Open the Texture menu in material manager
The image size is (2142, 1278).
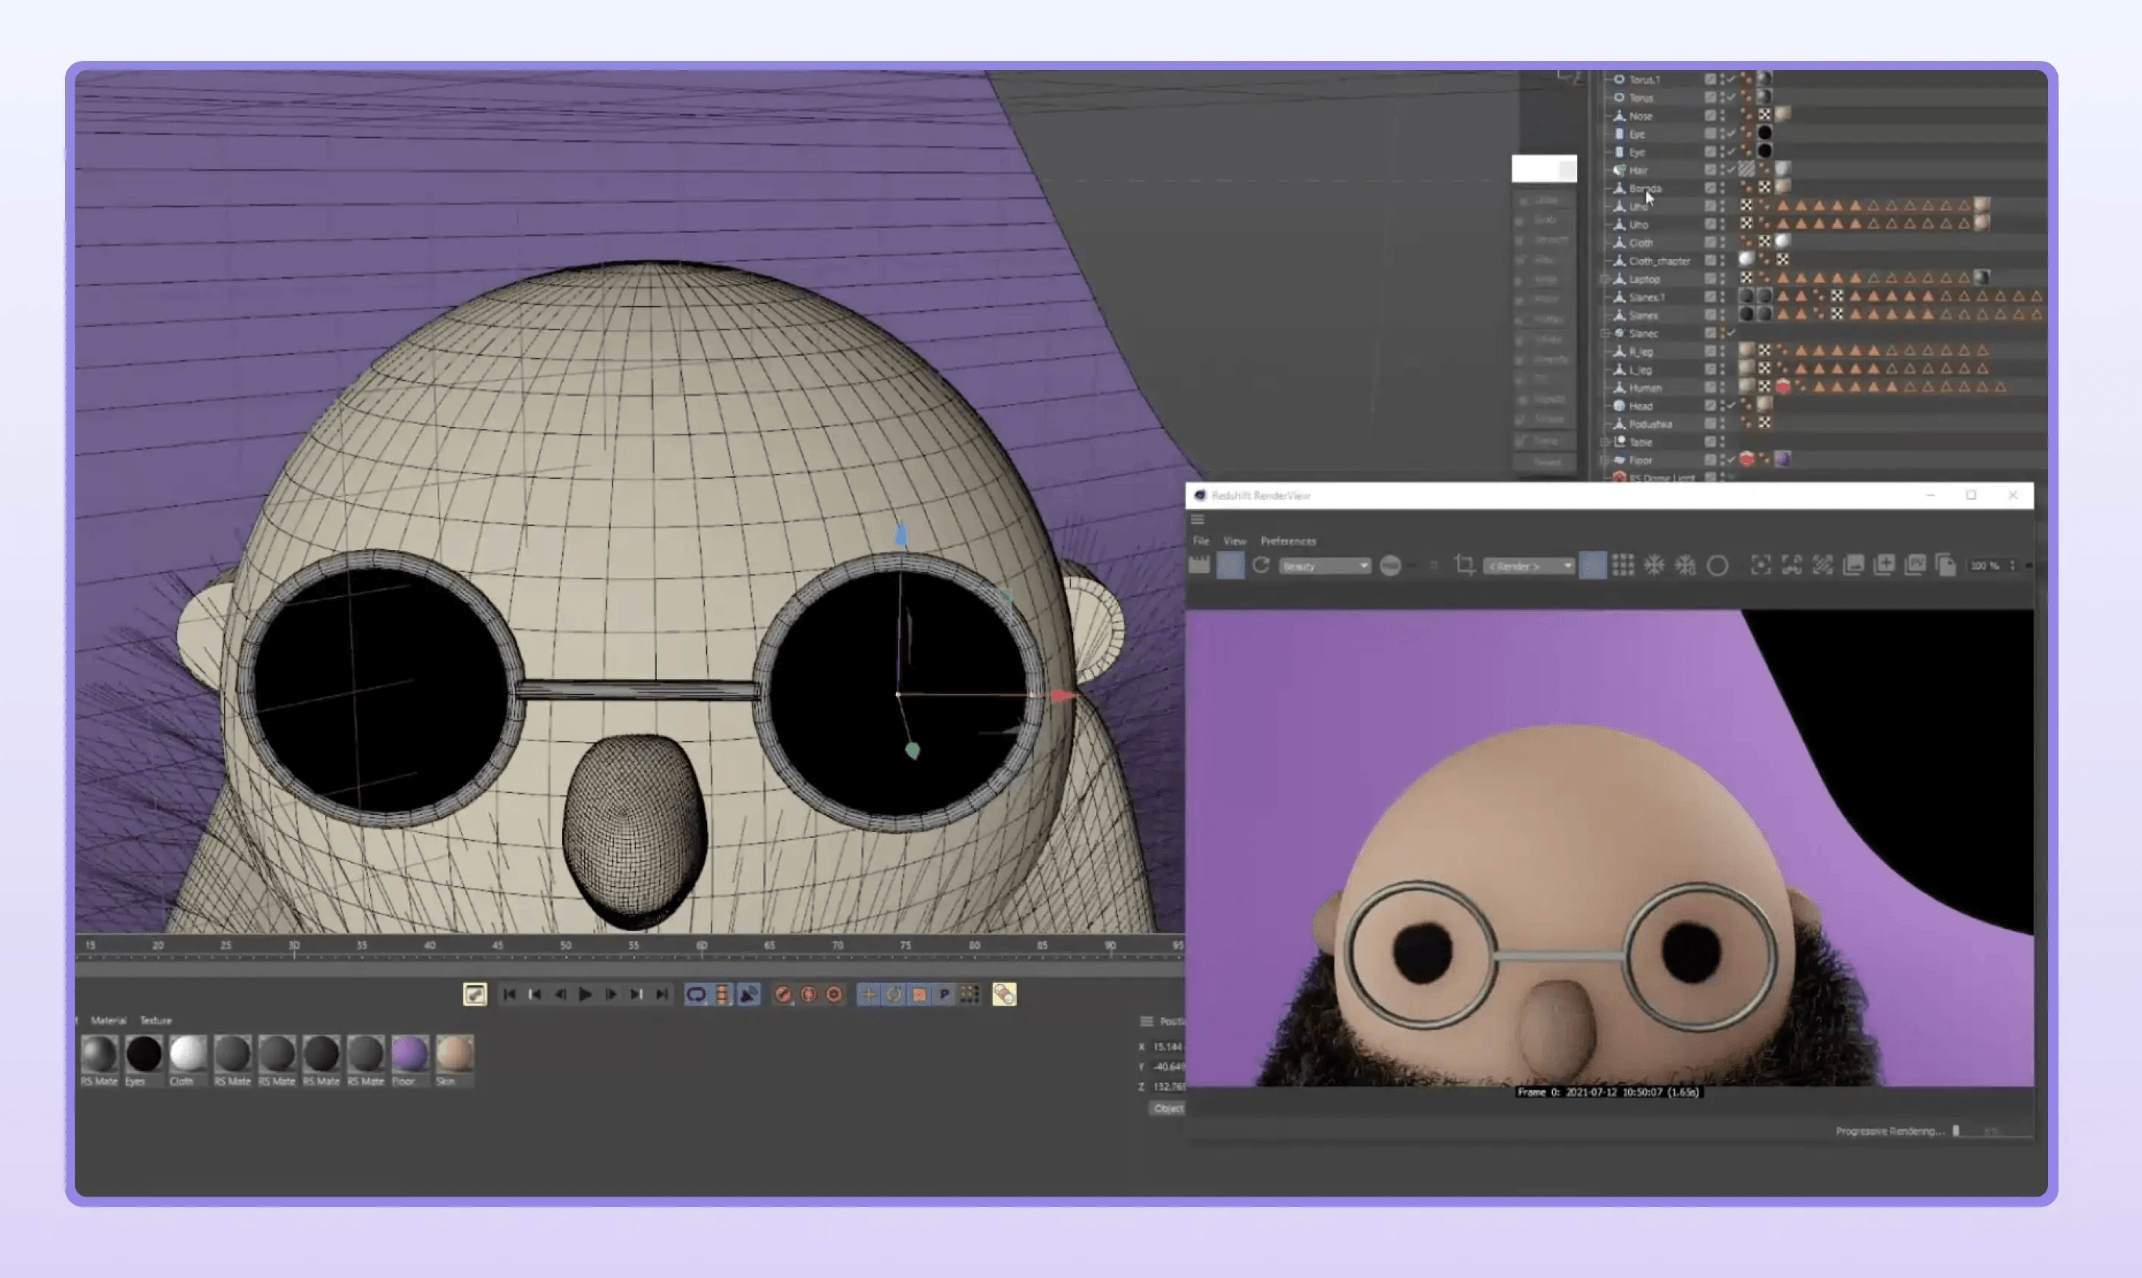pyautogui.click(x=155, y=1020)
